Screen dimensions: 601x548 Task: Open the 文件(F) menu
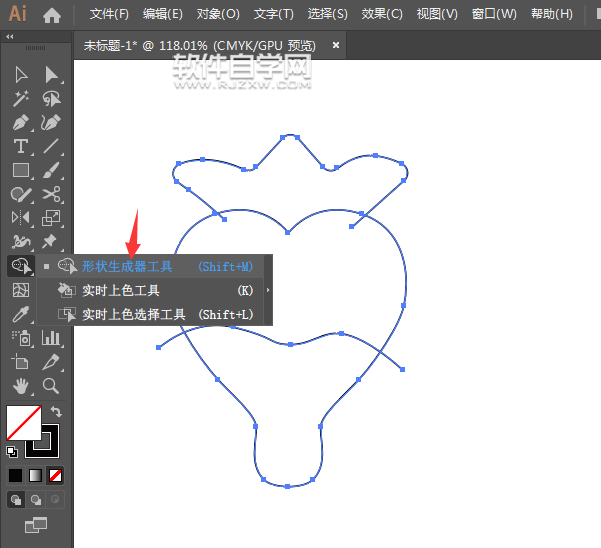pyautogui.click(x=109, y=14)
